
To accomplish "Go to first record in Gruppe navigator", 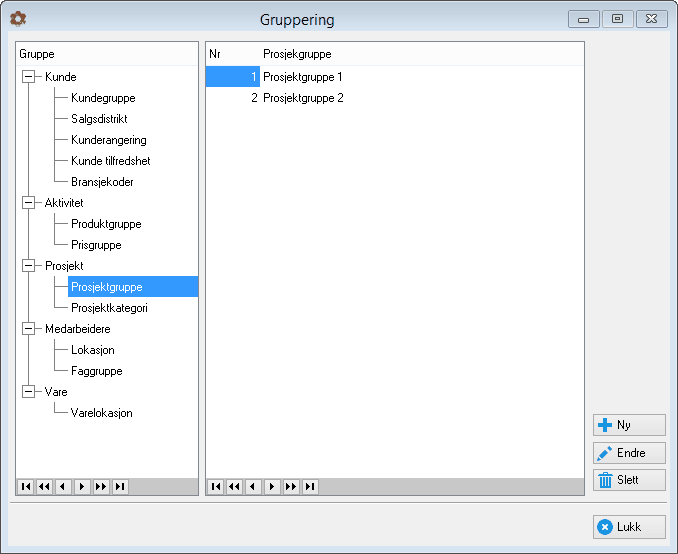I will (x=26, y=487).
